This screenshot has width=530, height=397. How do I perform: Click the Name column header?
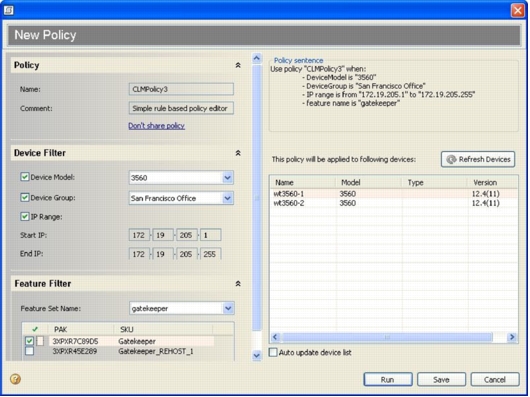tap(303, 182)
